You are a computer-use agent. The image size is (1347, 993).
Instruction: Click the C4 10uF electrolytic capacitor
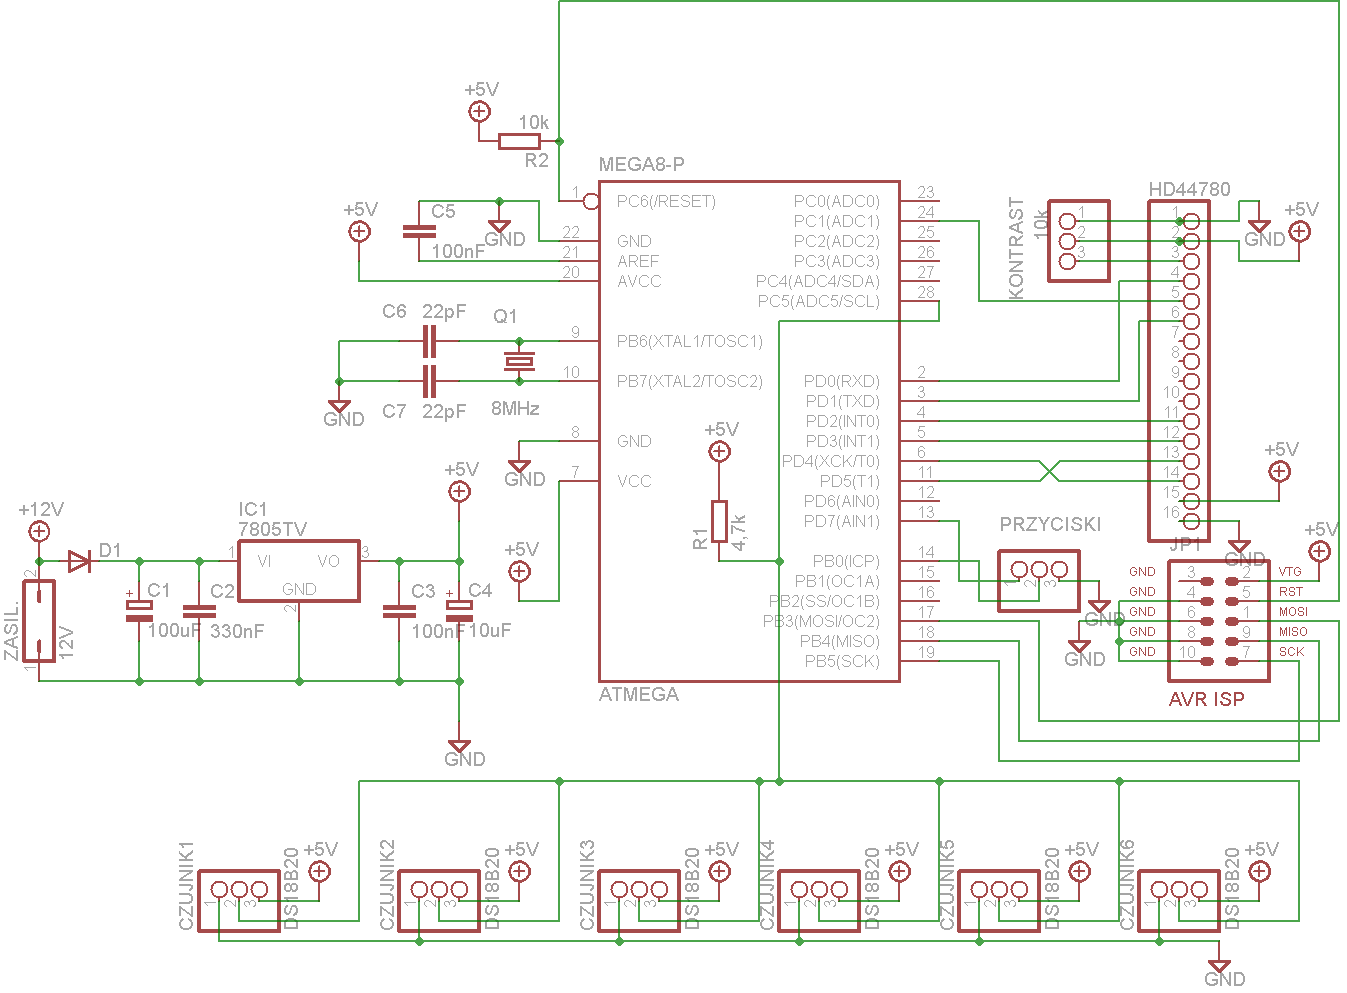[x=459, y=611]
